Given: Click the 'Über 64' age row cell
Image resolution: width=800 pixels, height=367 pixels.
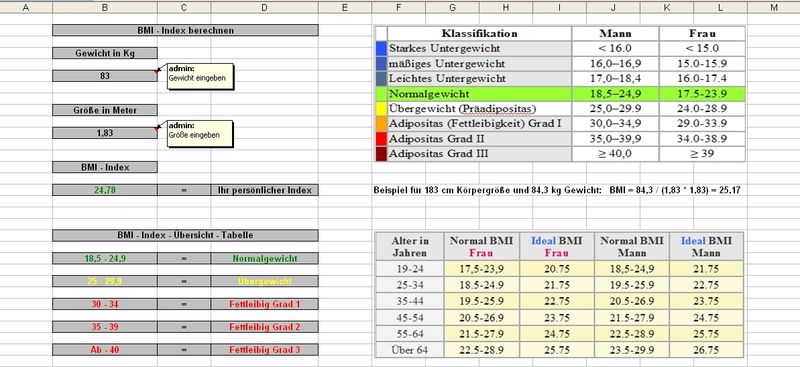Looking at the screenshot, I should pos(410,350).
